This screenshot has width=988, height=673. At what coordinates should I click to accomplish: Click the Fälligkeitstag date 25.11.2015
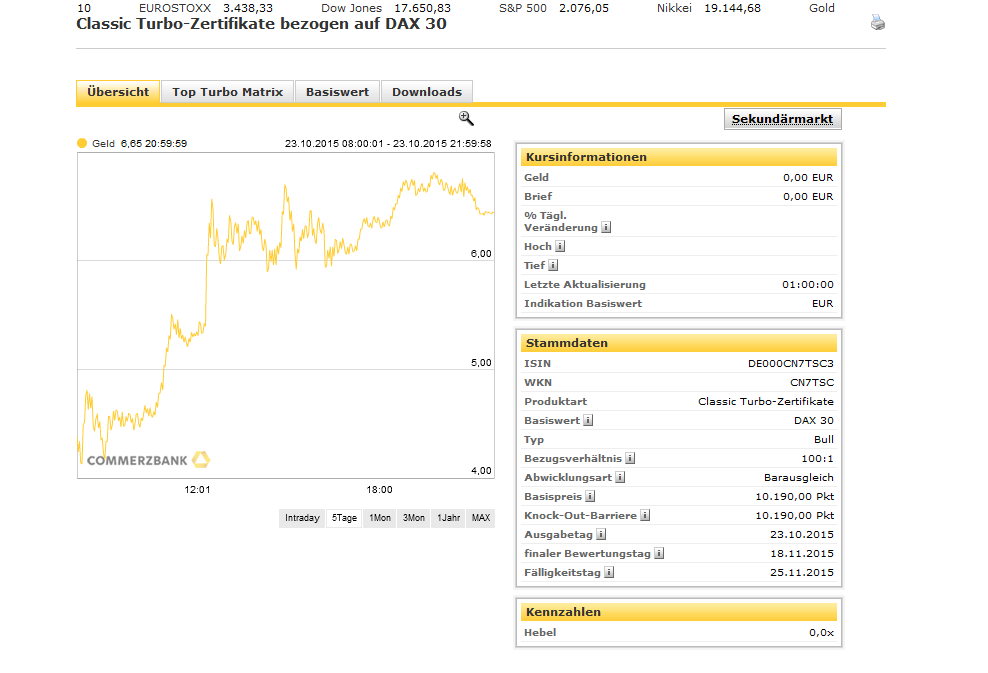pos(801,572)
